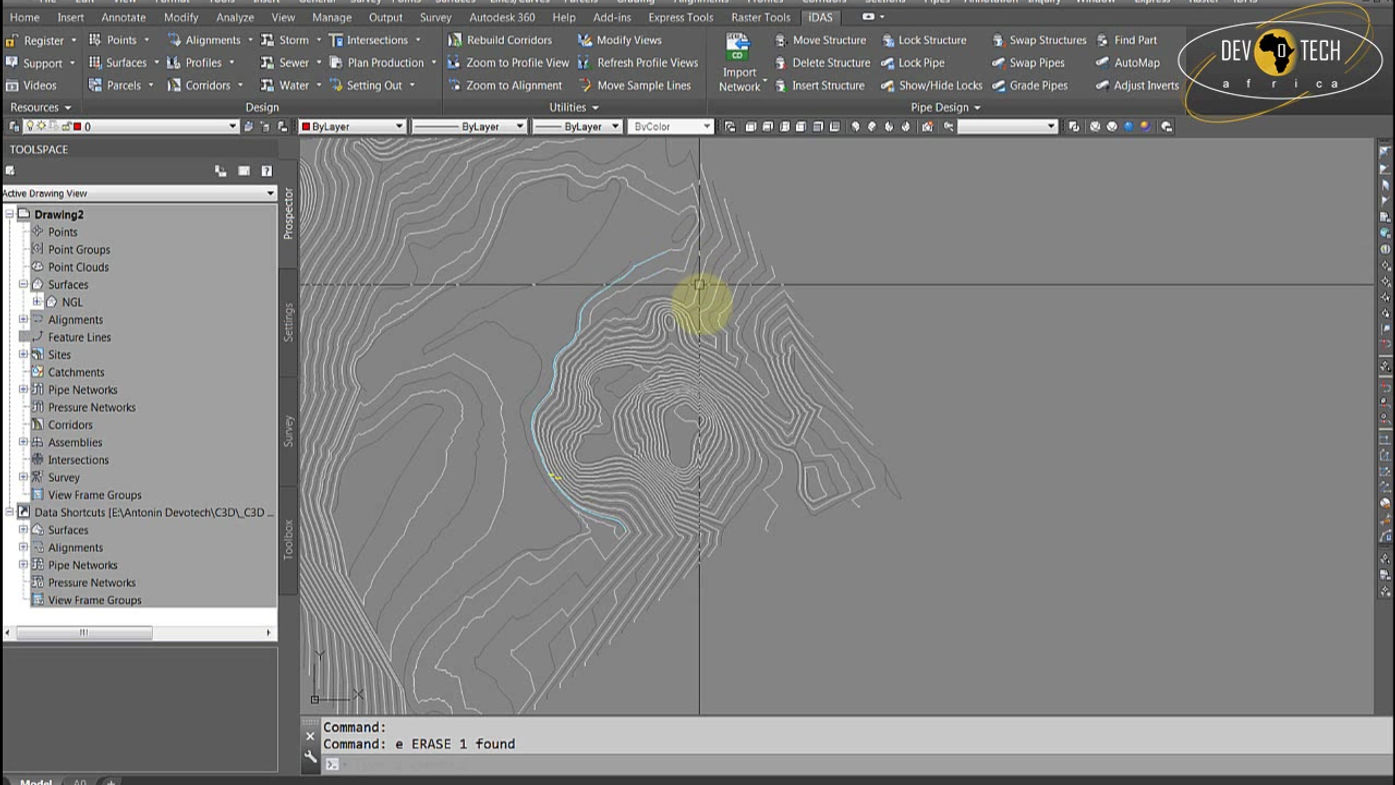Click the Modify Views icon
1395x785 pixels.
pos(585,40)
